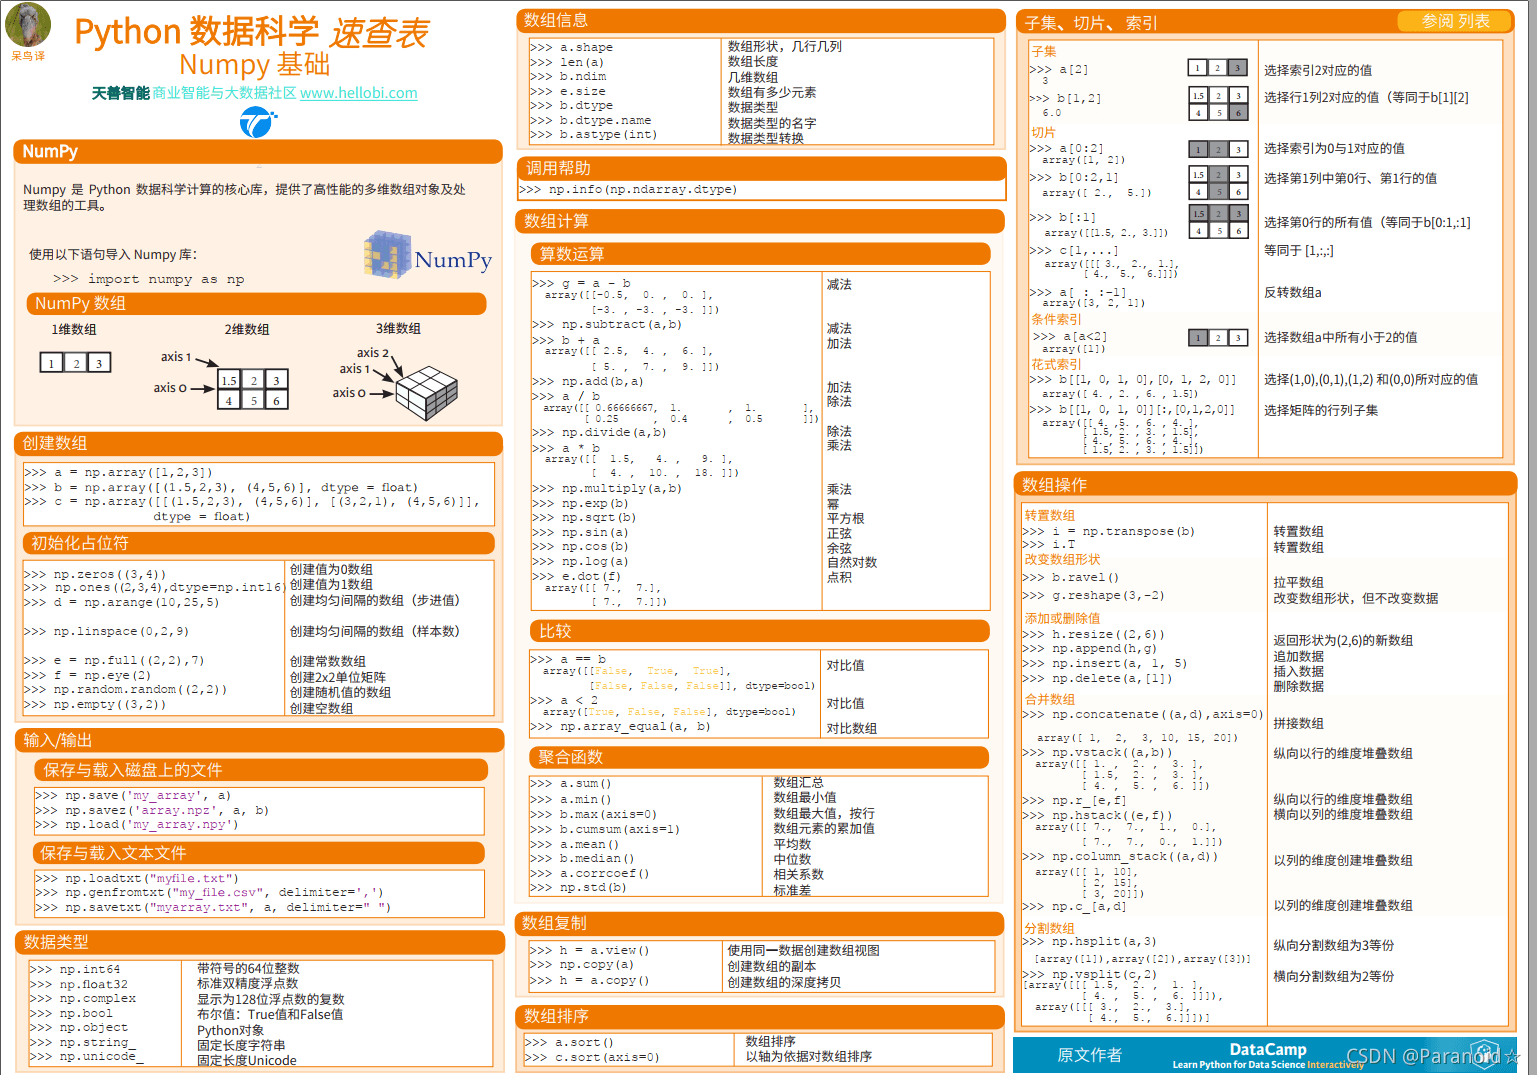Click the a.shape code line

tap(572, 47)
